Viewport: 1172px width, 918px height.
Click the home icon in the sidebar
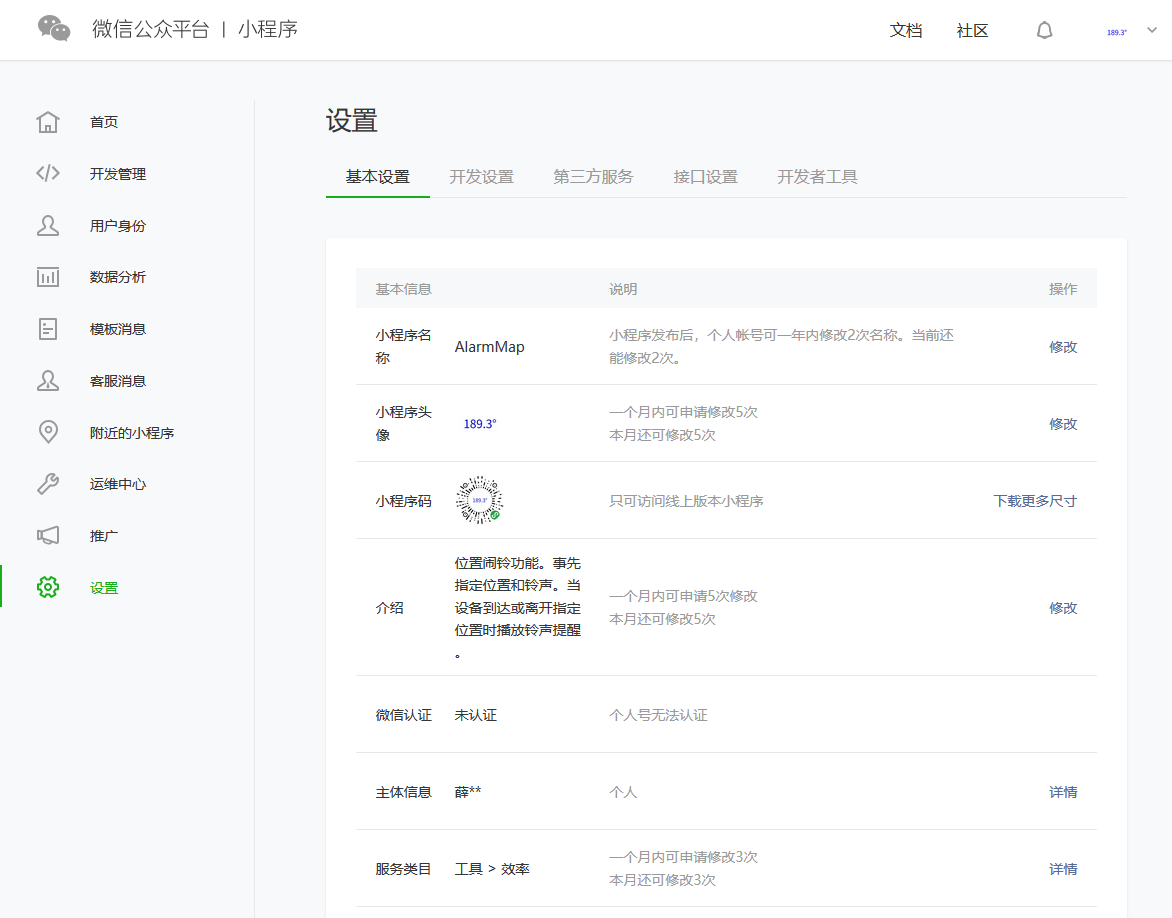[48, 122]
